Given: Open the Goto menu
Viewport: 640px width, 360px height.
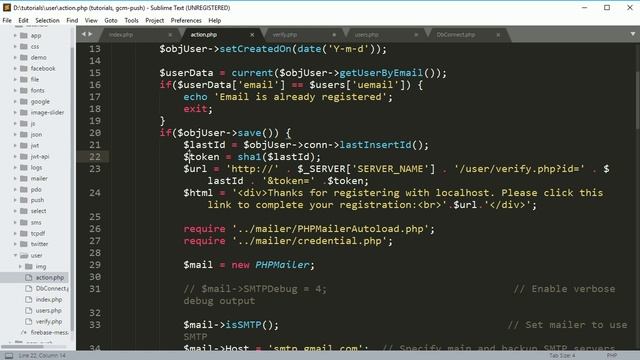Looking at the screenshot, I should point(111,20).
